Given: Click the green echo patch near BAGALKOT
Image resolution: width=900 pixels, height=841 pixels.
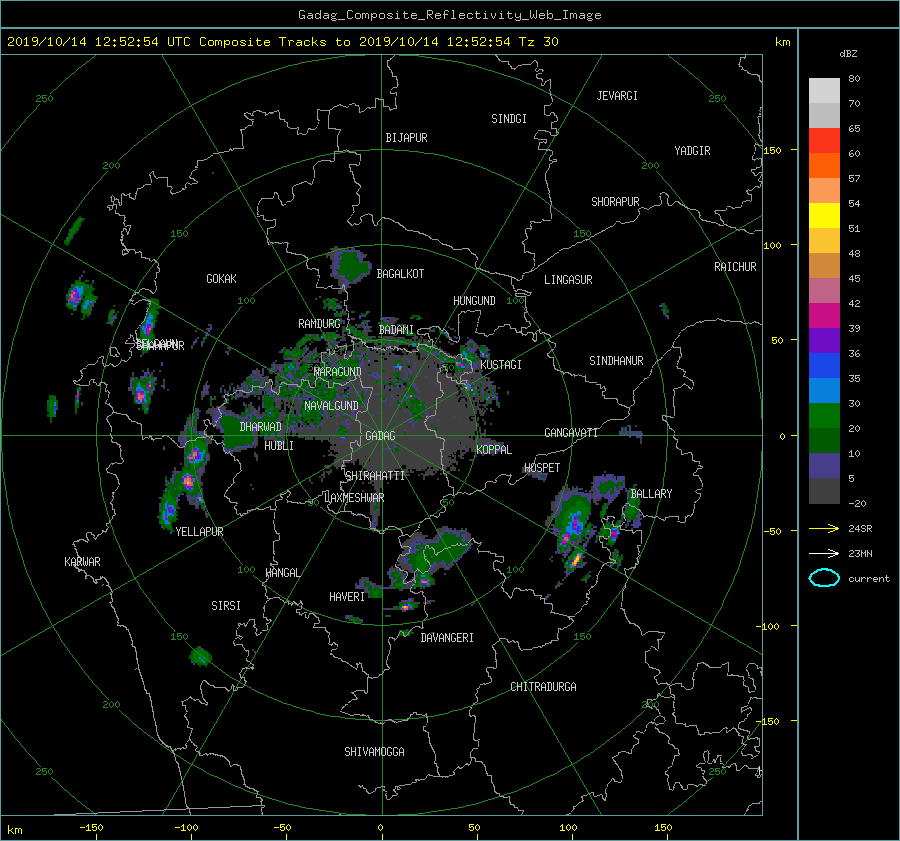Looking at the screenshot, I should [x=350, y=265].
